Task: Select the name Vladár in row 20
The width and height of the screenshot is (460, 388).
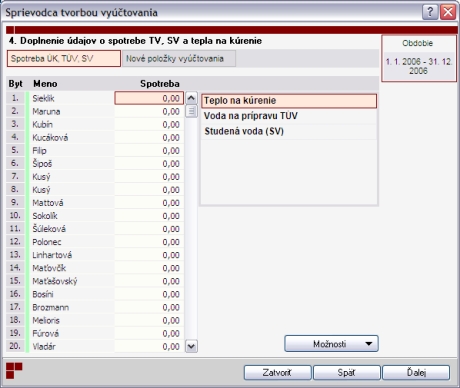Action: click(x=44, y=346)
